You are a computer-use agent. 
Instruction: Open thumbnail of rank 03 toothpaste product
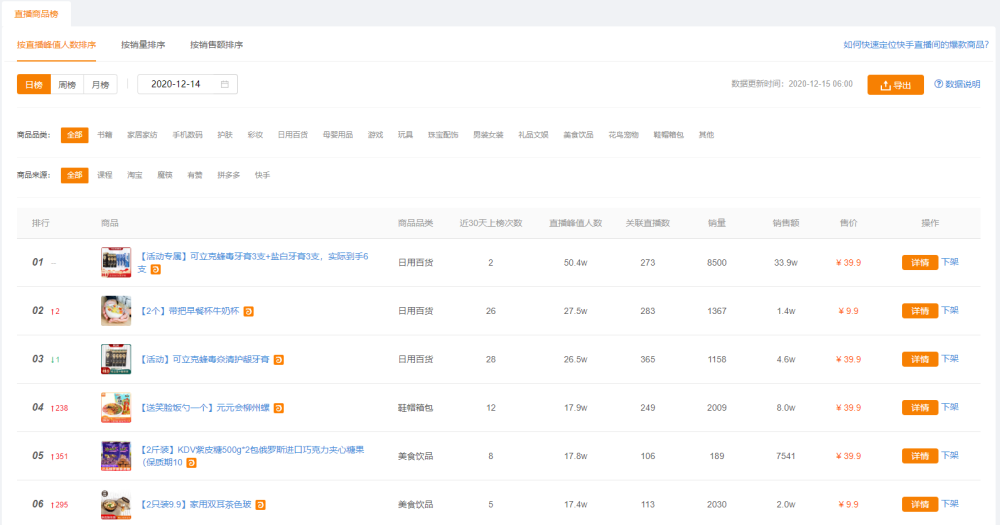tap(116, 359)
